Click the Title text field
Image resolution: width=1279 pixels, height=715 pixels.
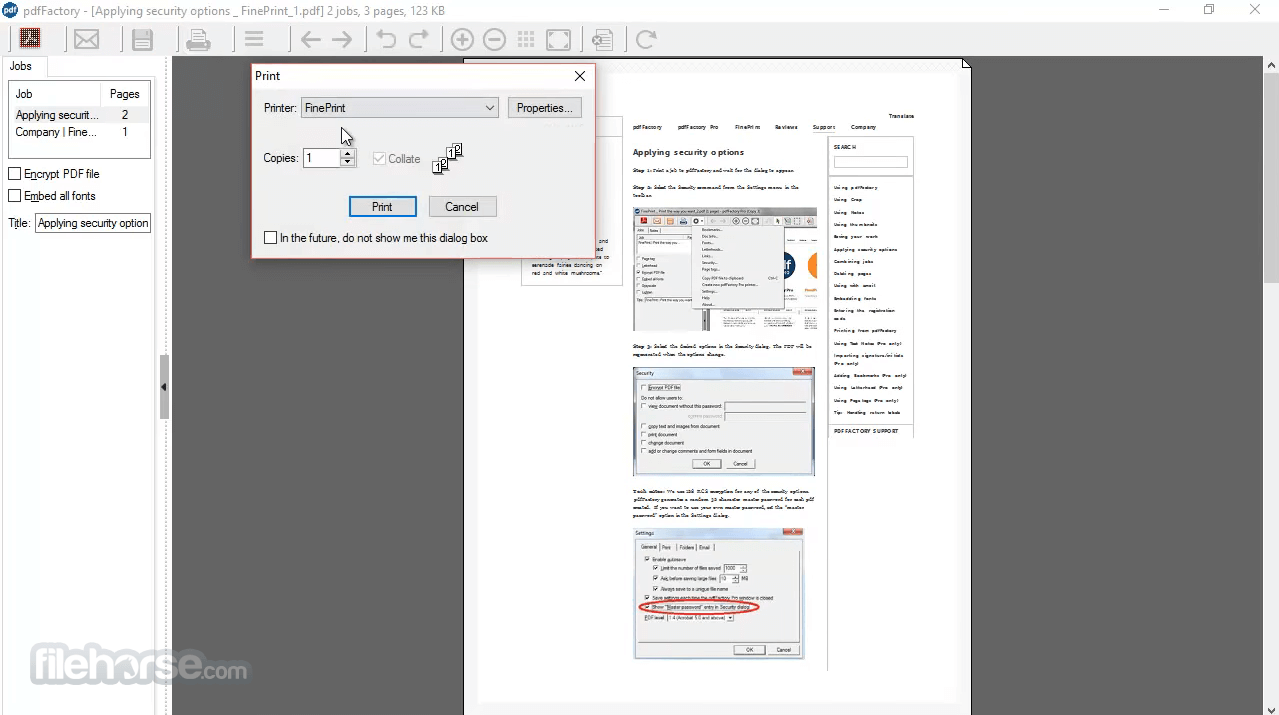(x=93, y=223)
